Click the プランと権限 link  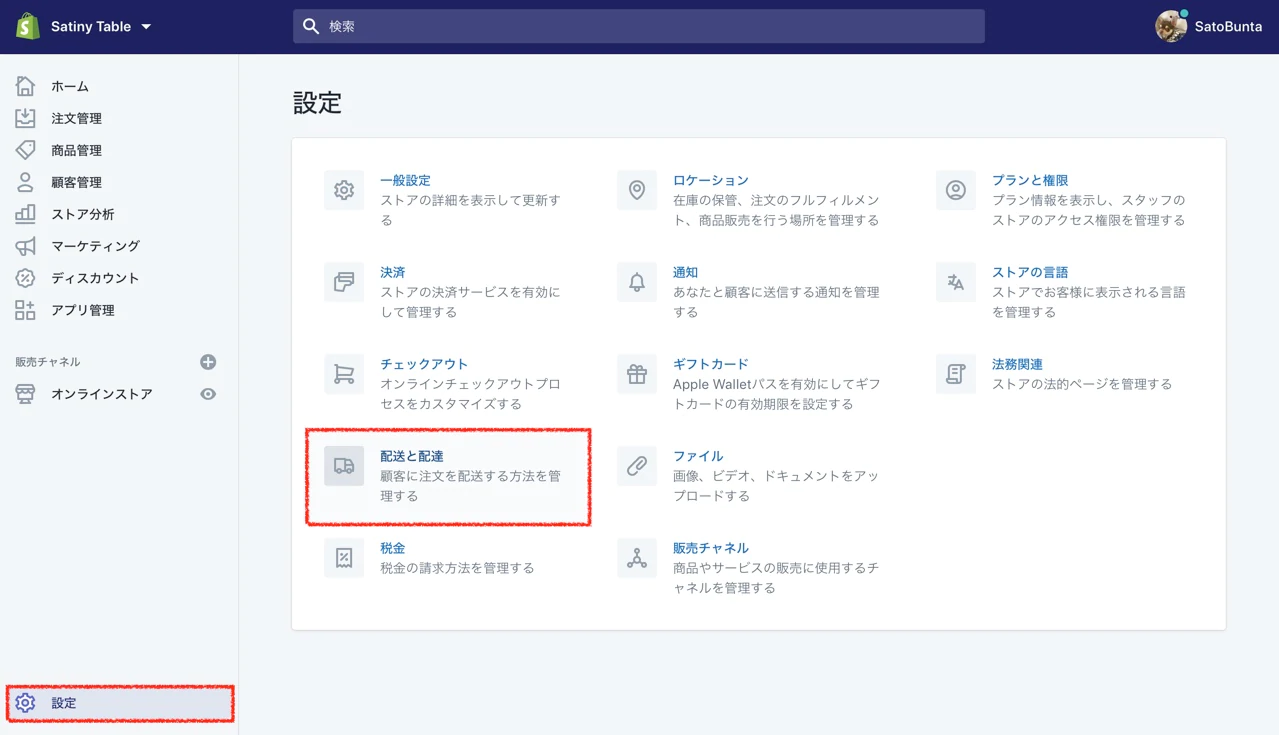pos(1029,180)
